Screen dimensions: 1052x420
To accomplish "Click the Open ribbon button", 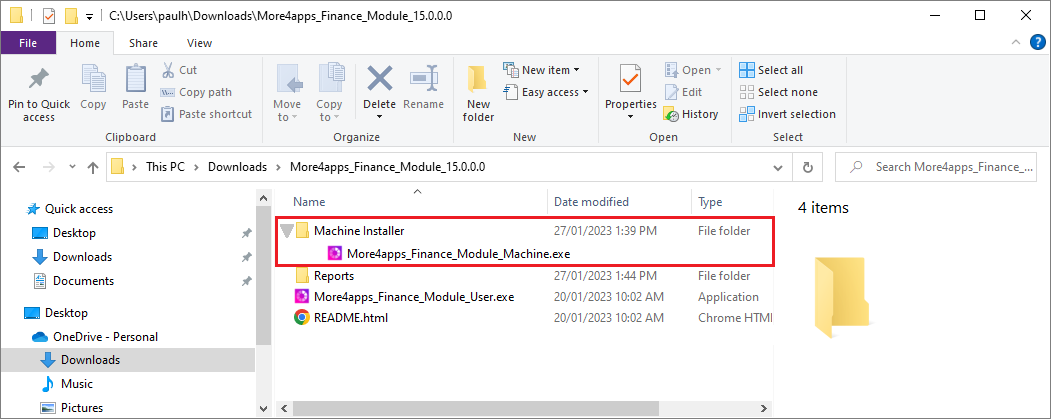I will click(x=692, y=70).
